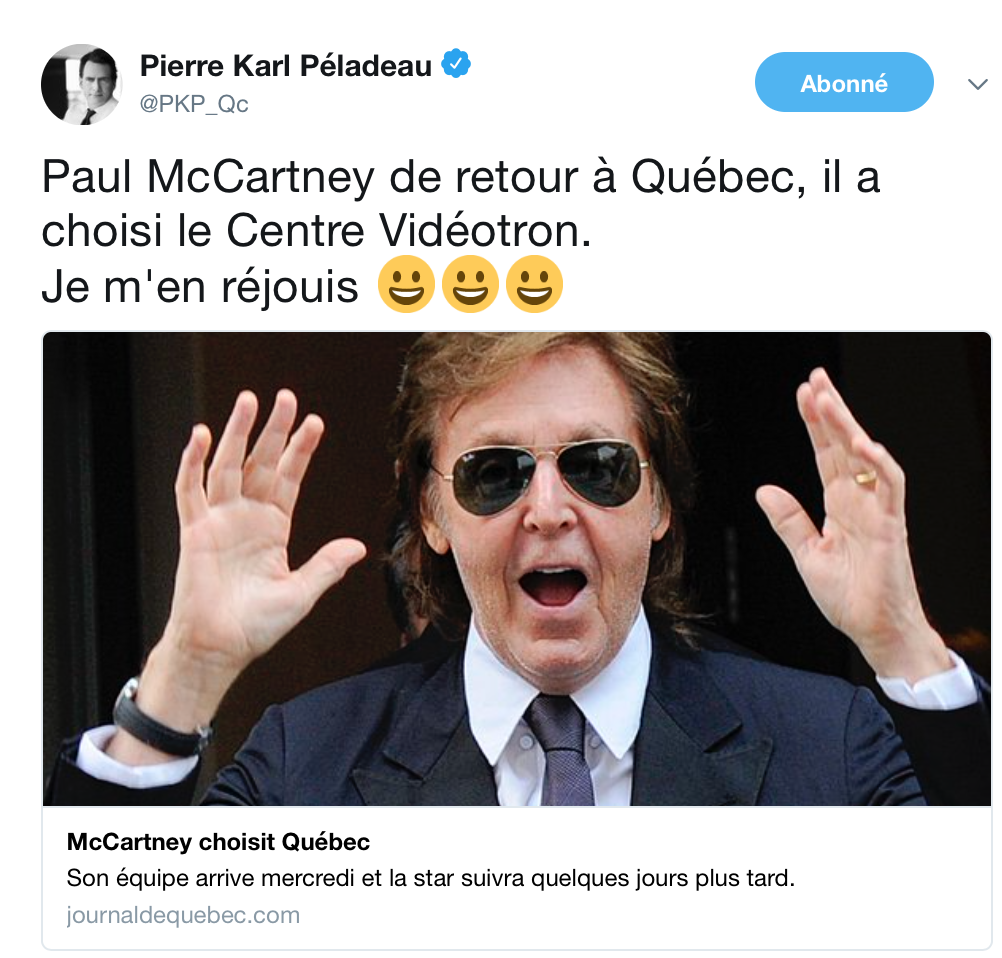Open the 'McCartney choisit Québec' headline
The image size is (1002, 958).
(219, 842)
